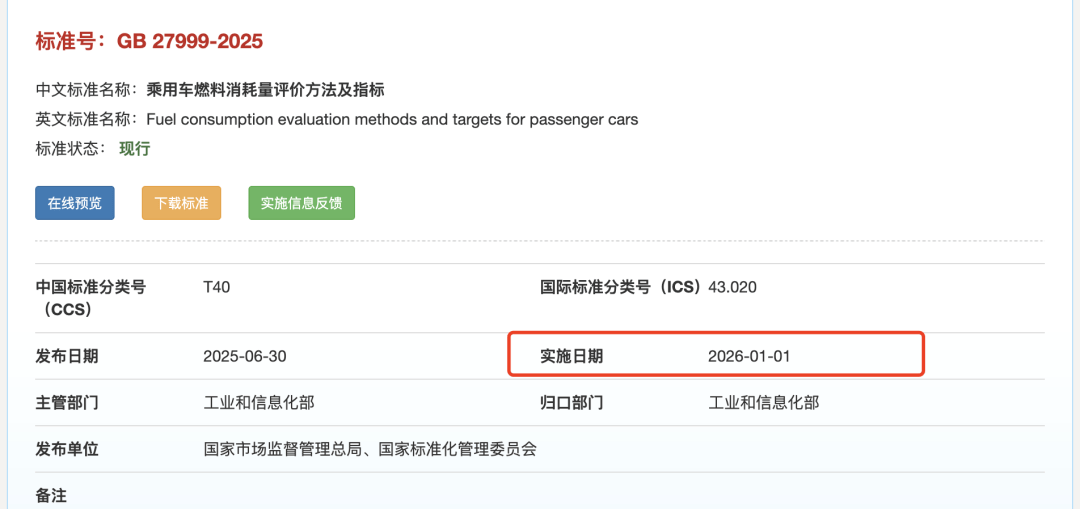Select the 43.020 ICS value
Viewport: 1080px width, 509px height.
[732, 288]
